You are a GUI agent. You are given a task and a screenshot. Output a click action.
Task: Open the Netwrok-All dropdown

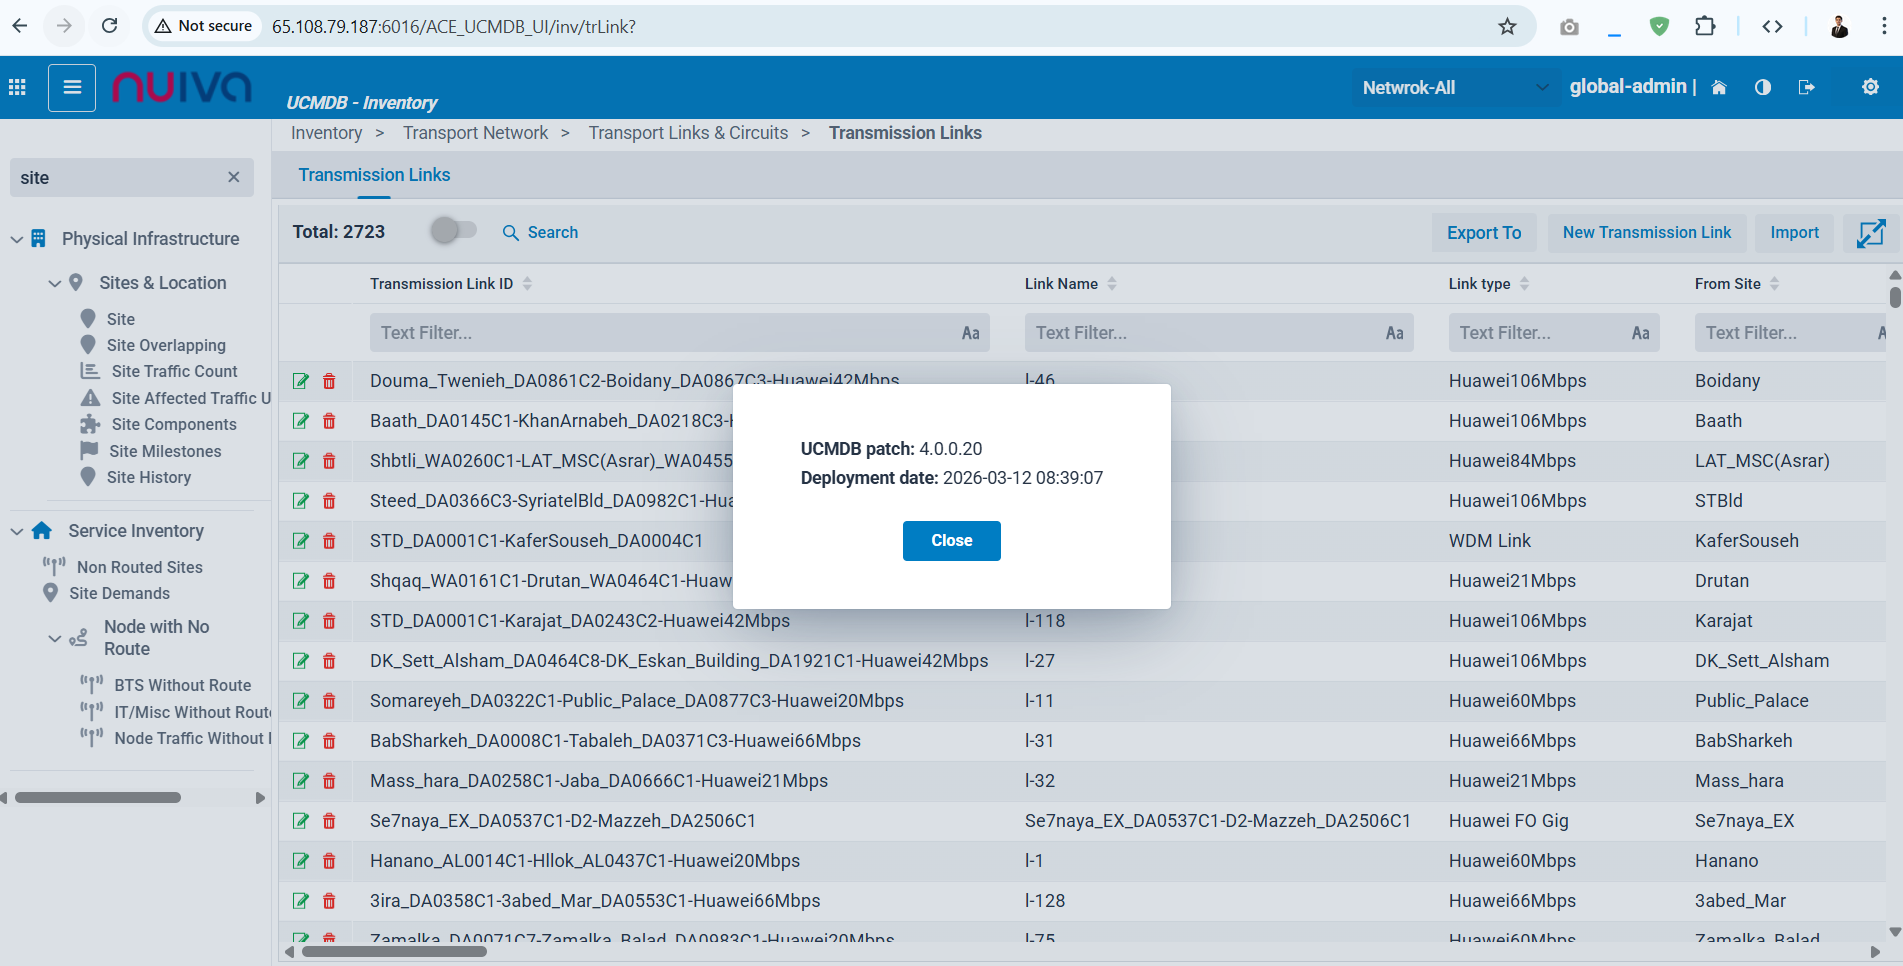click(x=1454, y=88)
